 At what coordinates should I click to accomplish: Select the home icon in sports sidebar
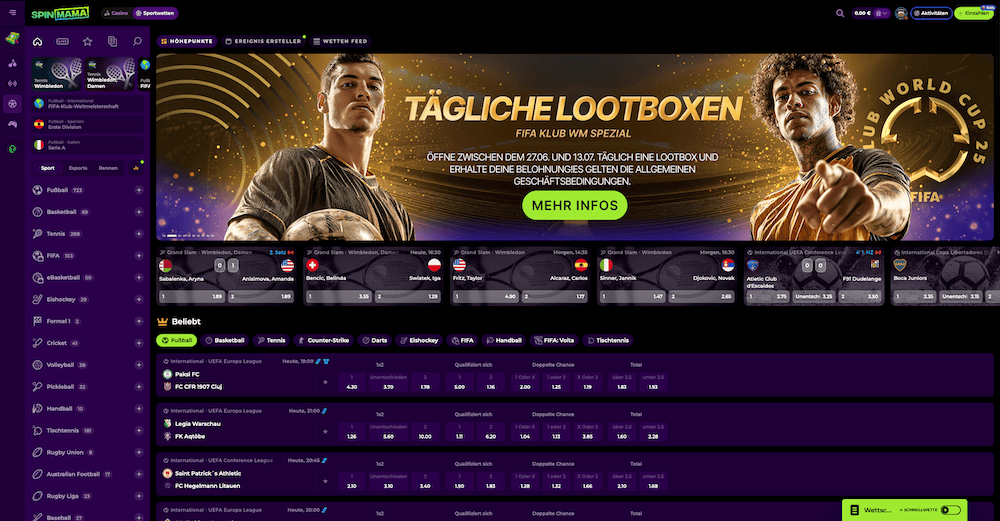[x=38, y=41]
